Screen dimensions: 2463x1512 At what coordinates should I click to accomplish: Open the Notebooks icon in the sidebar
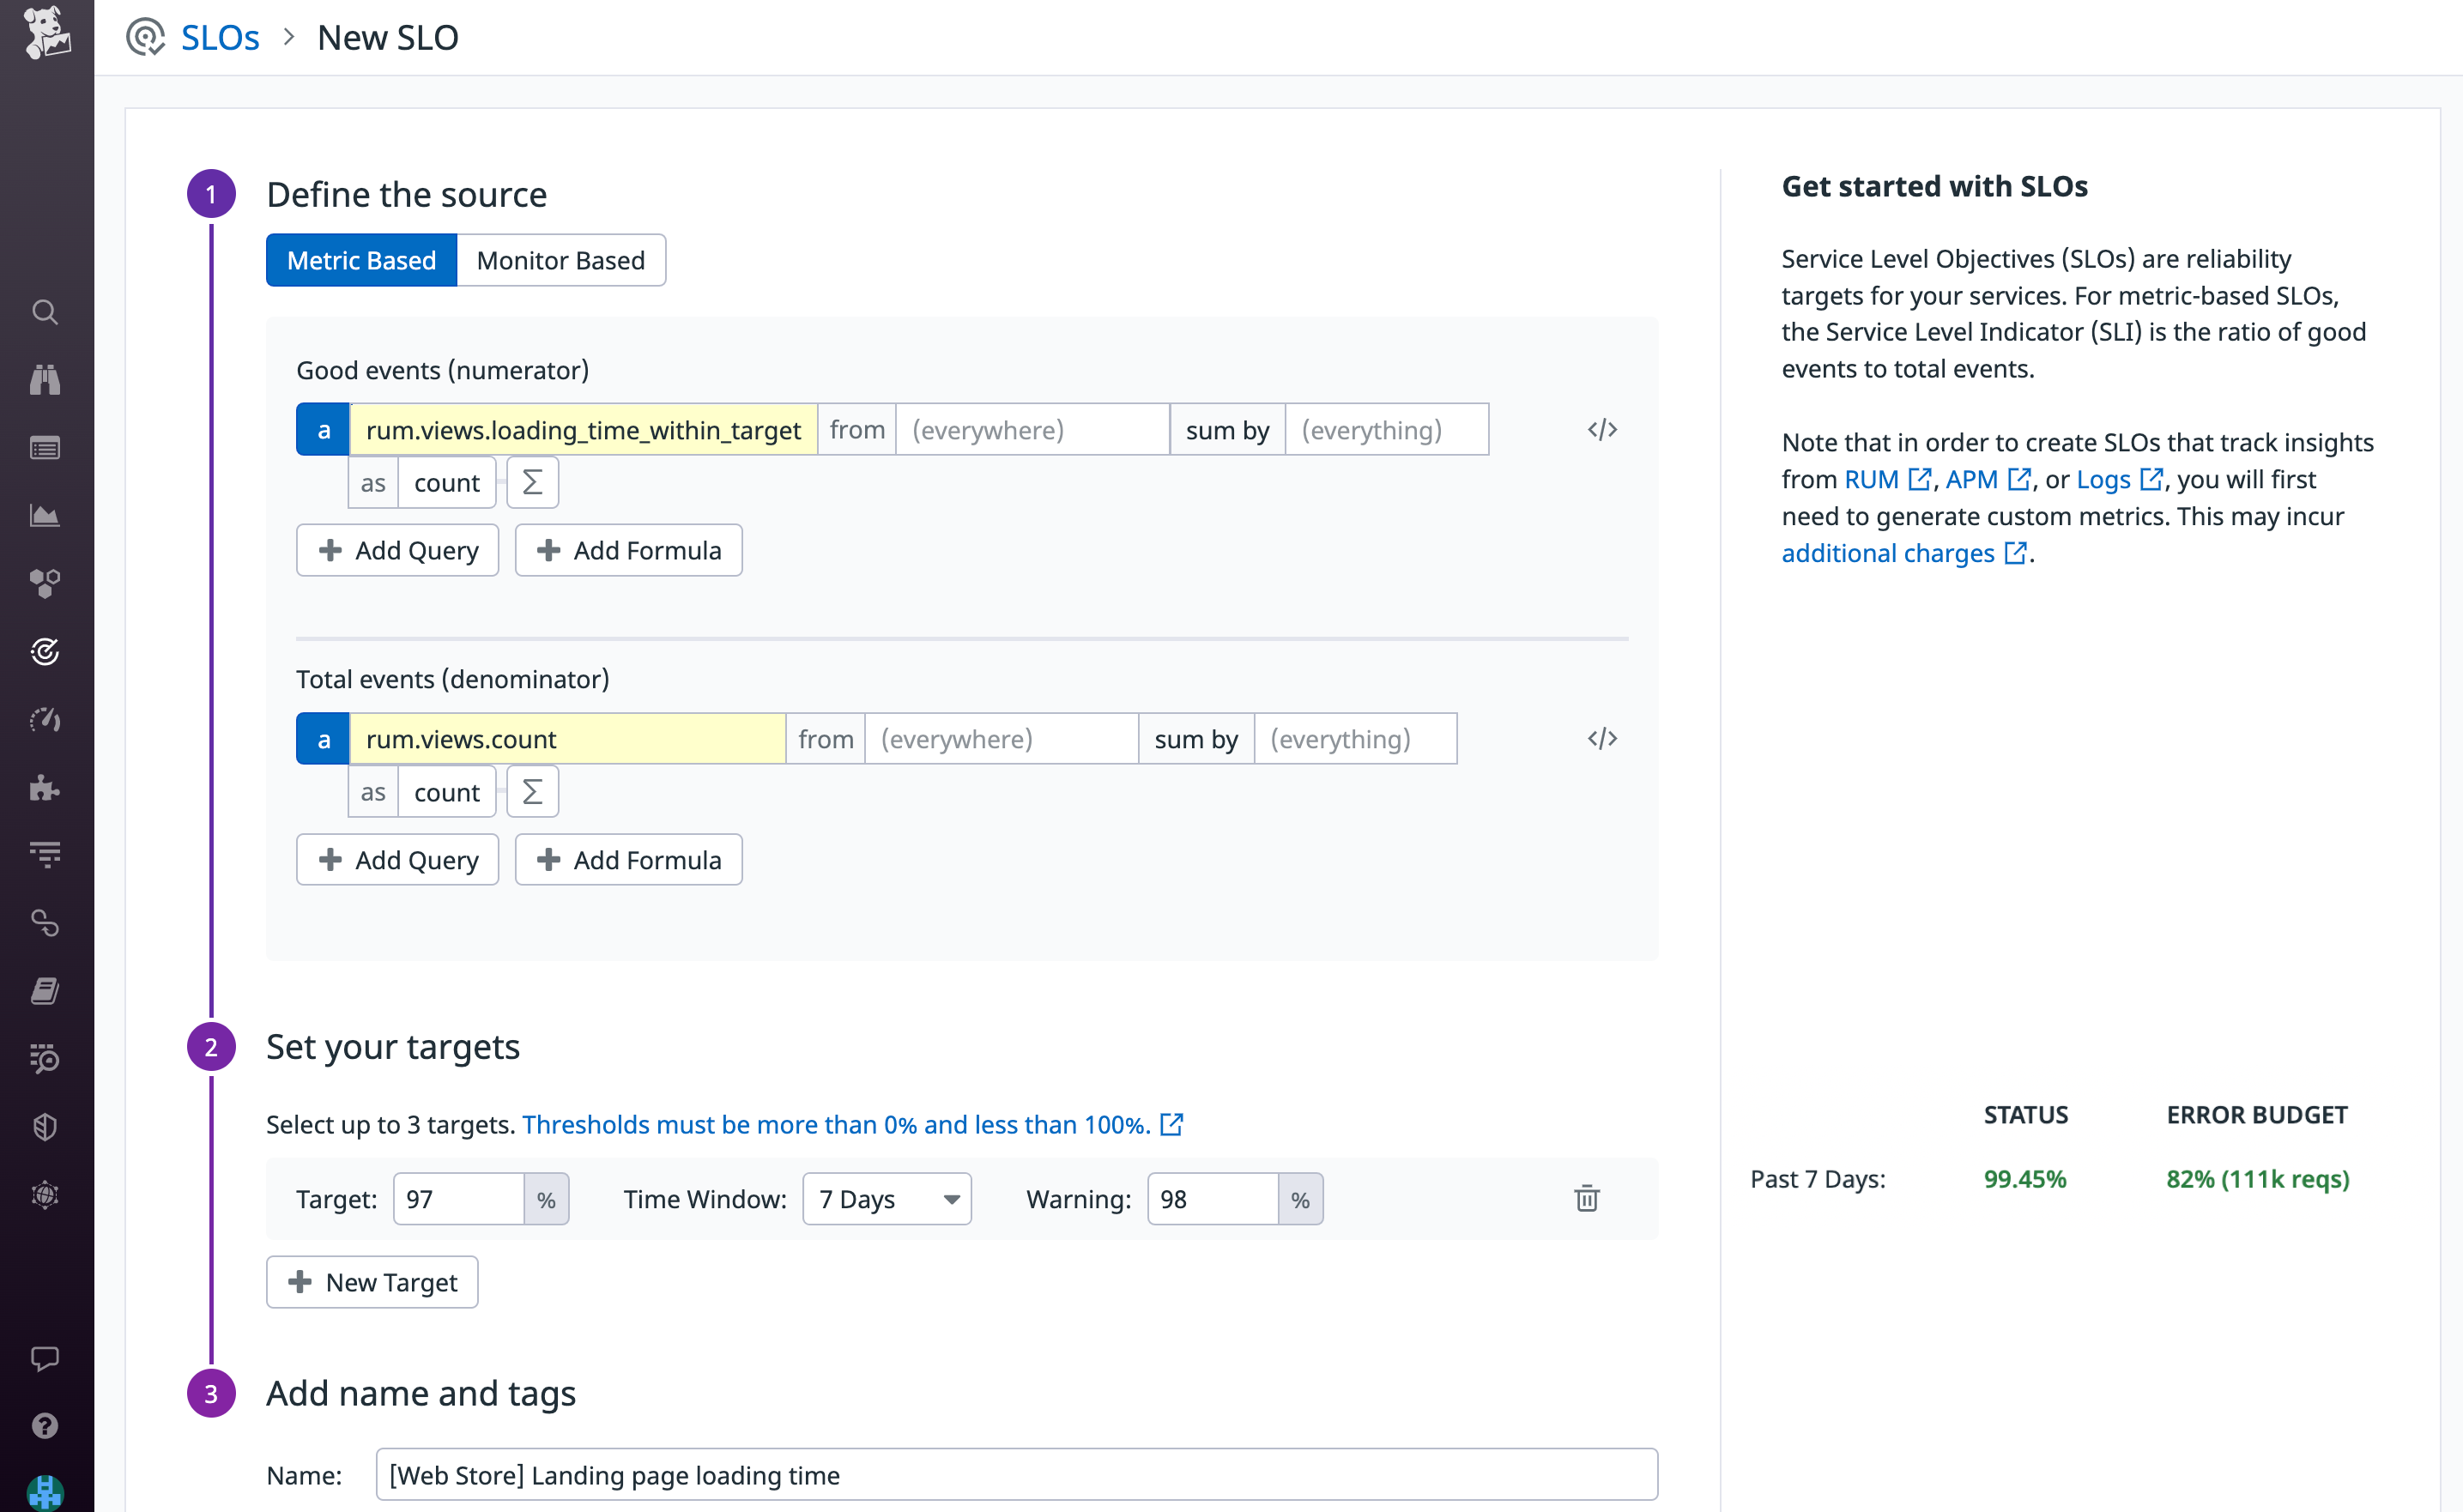pyautogui.click(x=45, y=990)
